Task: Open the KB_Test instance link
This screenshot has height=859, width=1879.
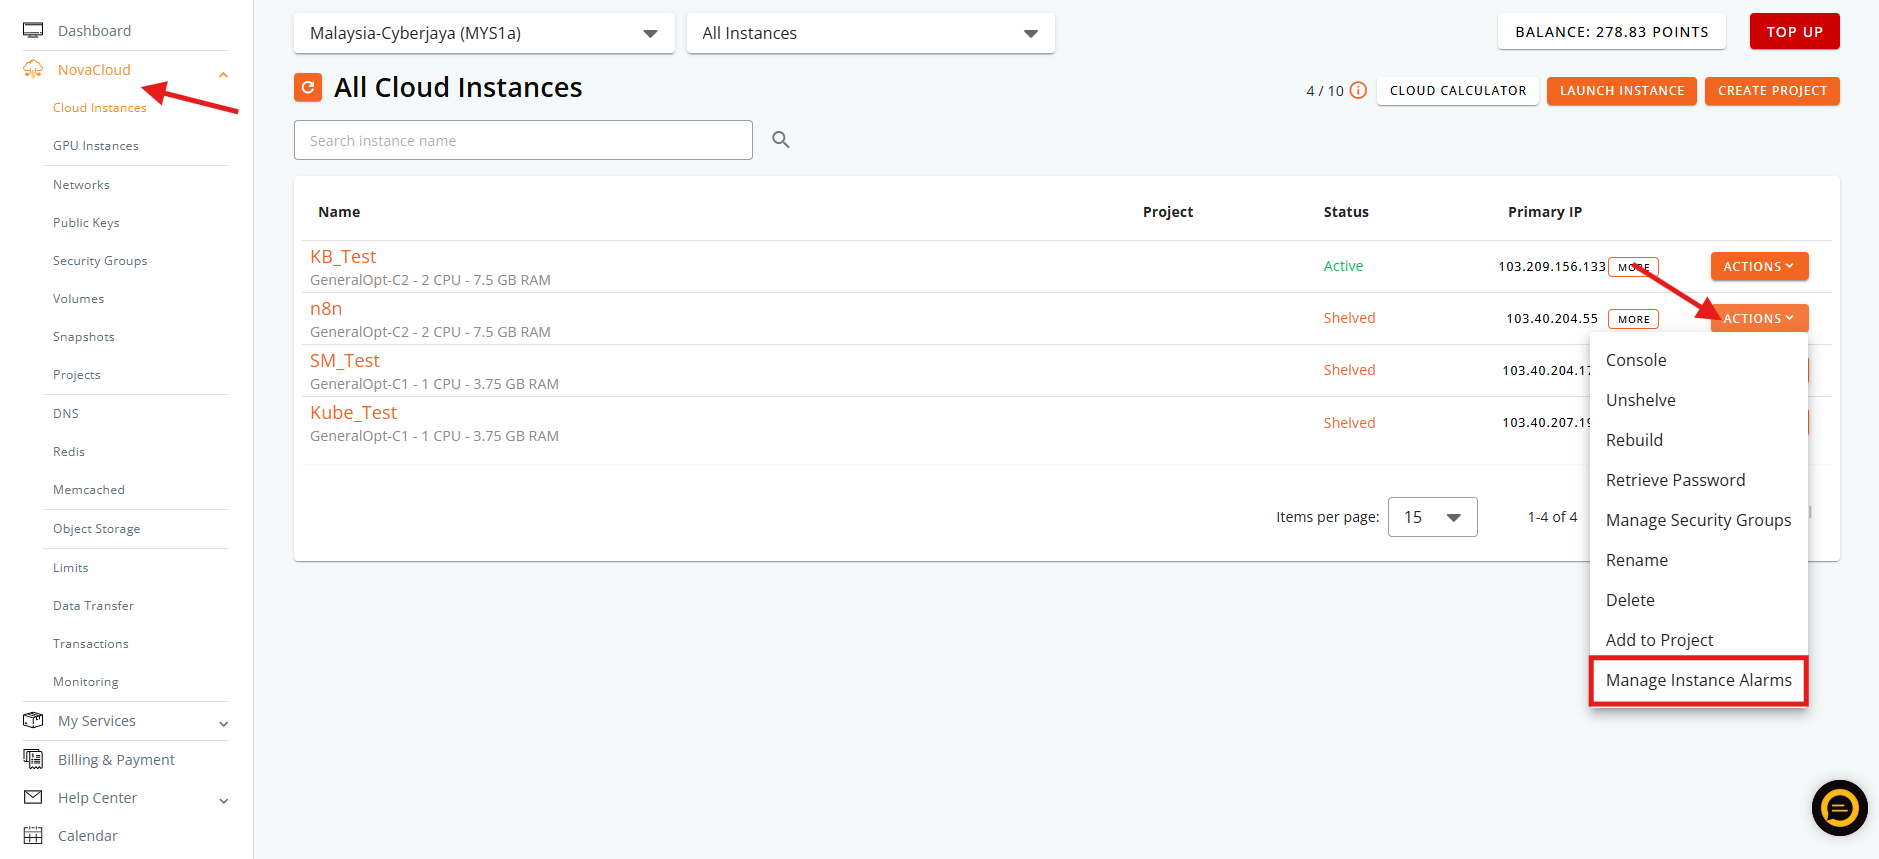Action: pos(343,257)
